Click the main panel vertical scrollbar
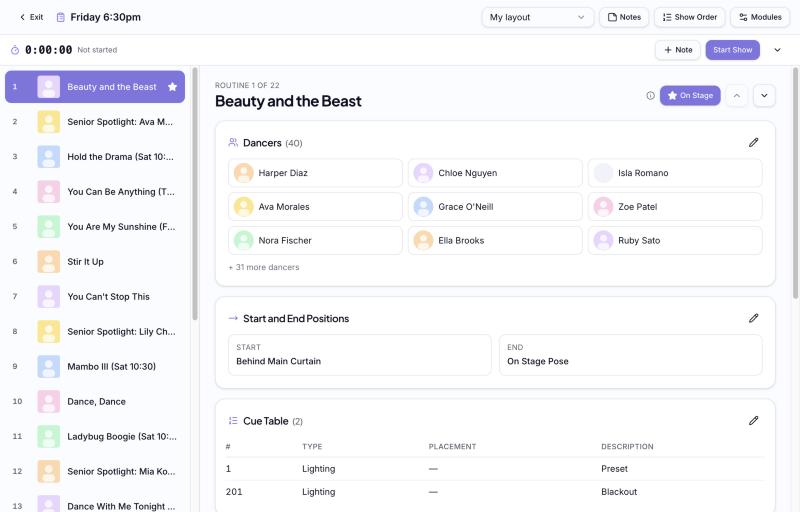The height and width of the screenshot is (512, 800). (x=795, y=184)
